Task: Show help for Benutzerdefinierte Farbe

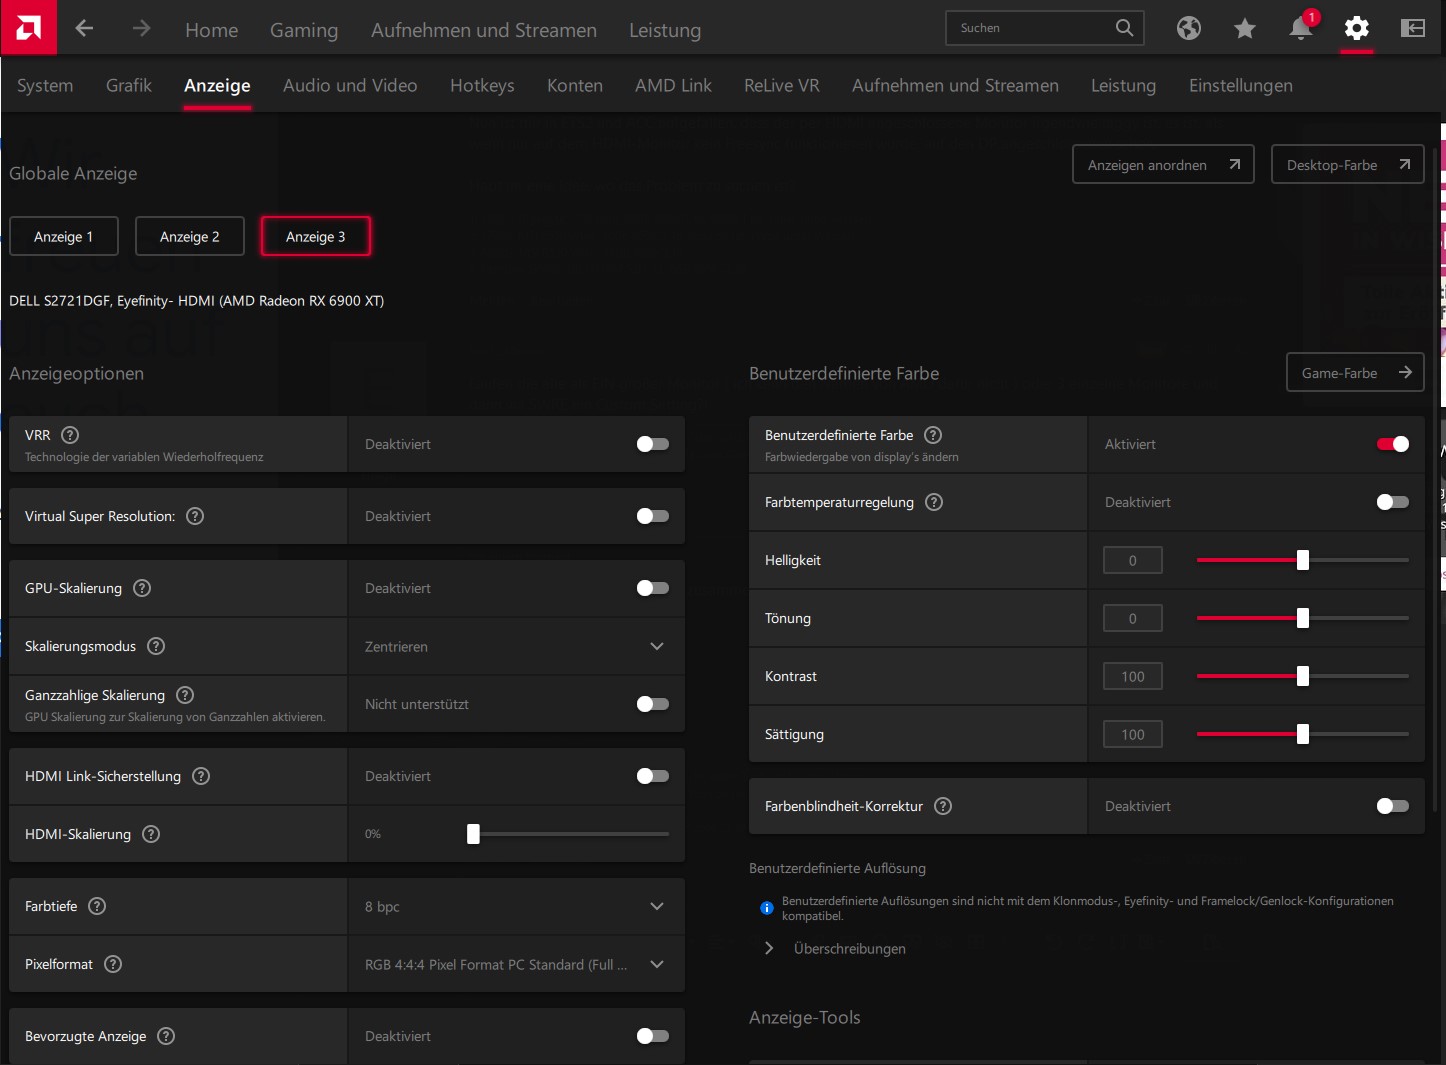Action: point(933,435)
